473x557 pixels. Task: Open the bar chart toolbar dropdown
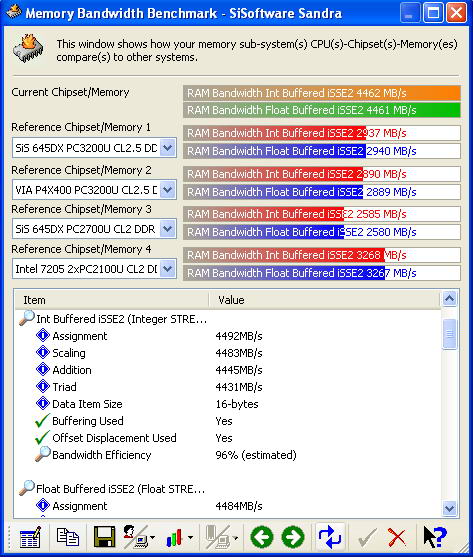click(x=190, y=537)
